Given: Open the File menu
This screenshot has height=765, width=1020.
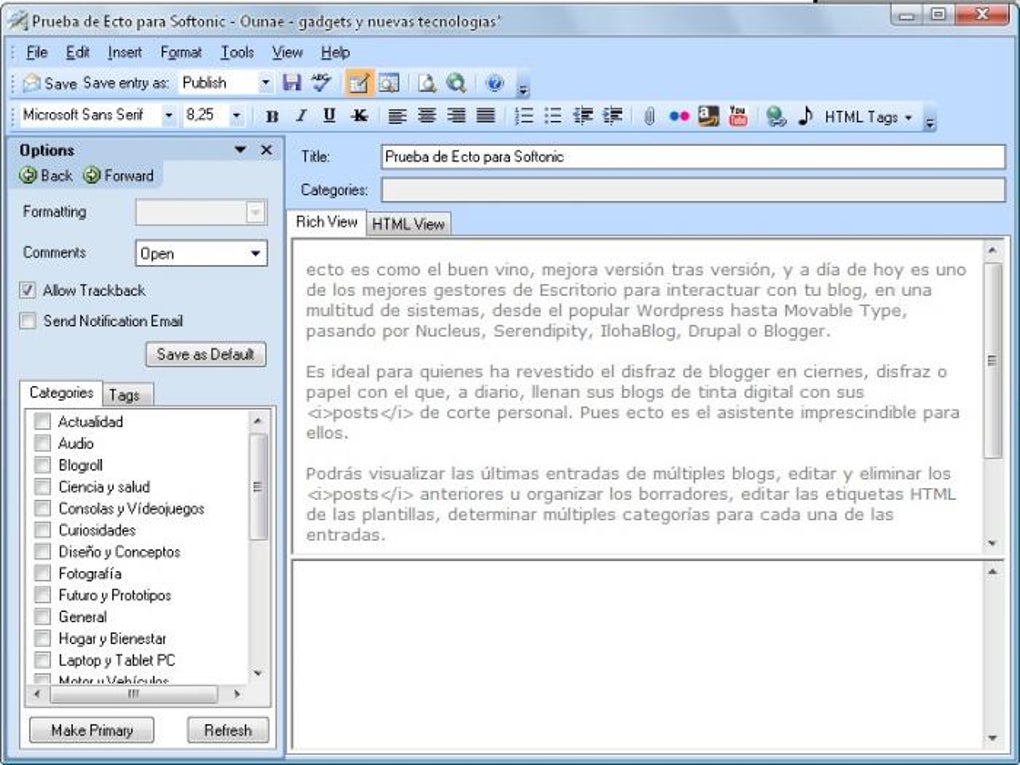Looking at the screenshot, I should [36, 52].
